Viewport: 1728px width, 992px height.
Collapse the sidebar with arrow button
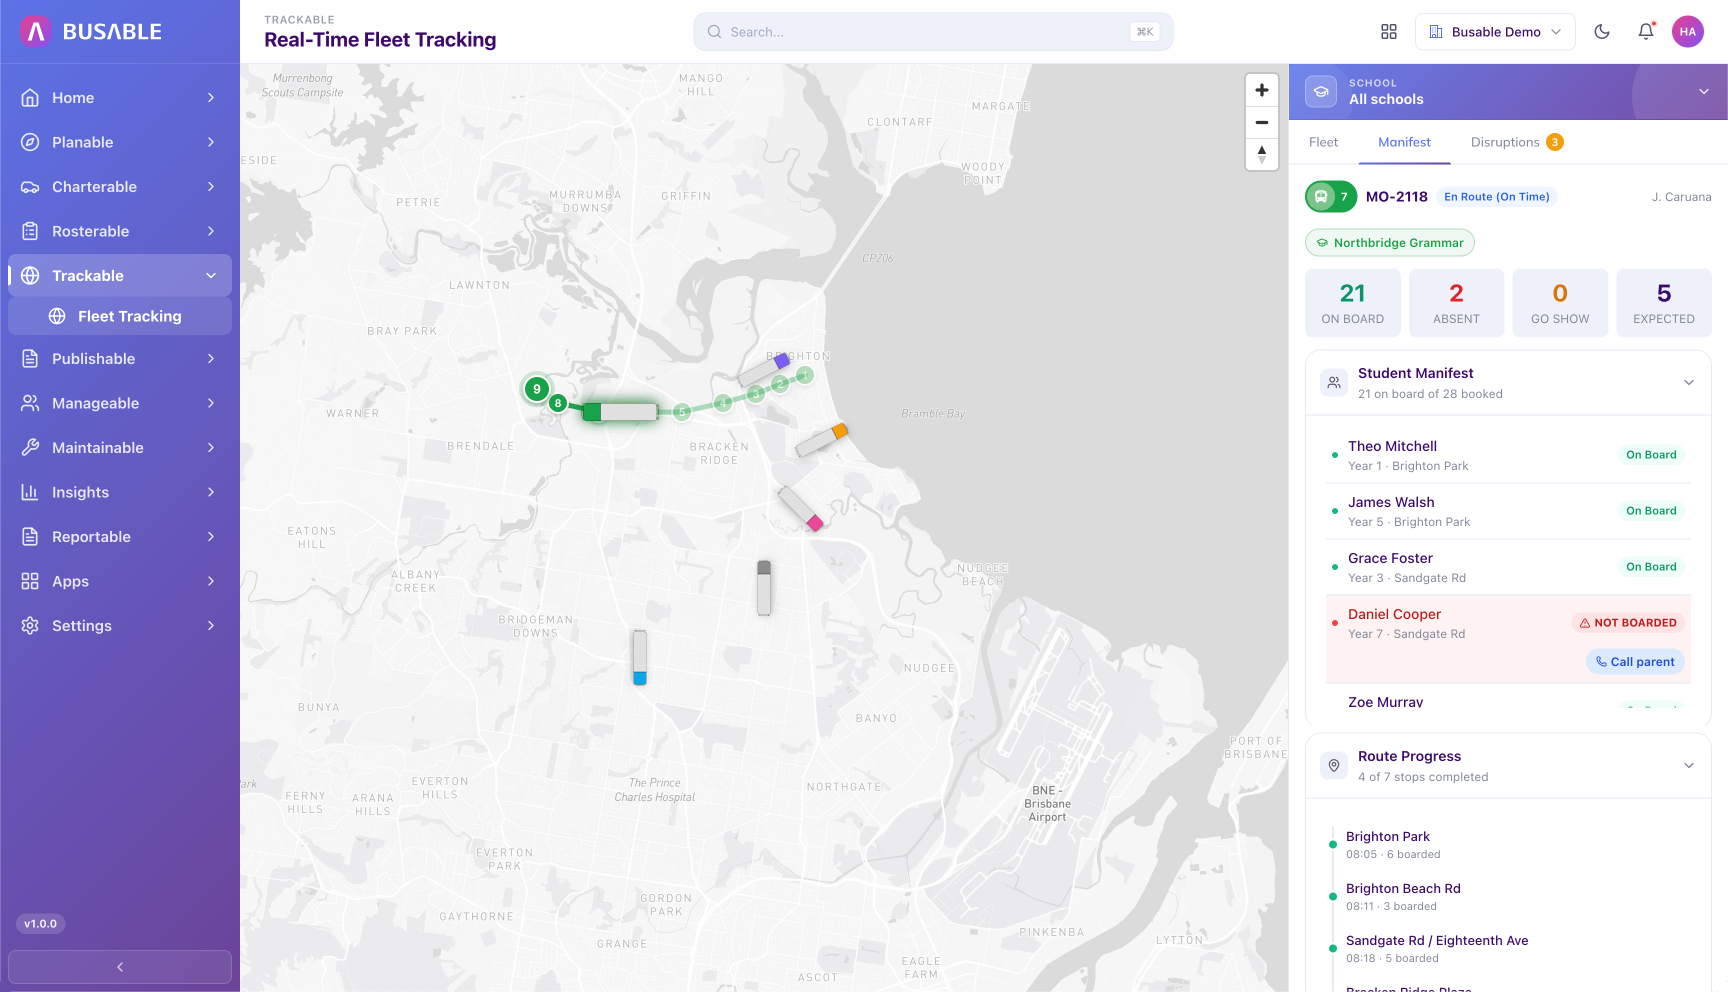[120, 967]
